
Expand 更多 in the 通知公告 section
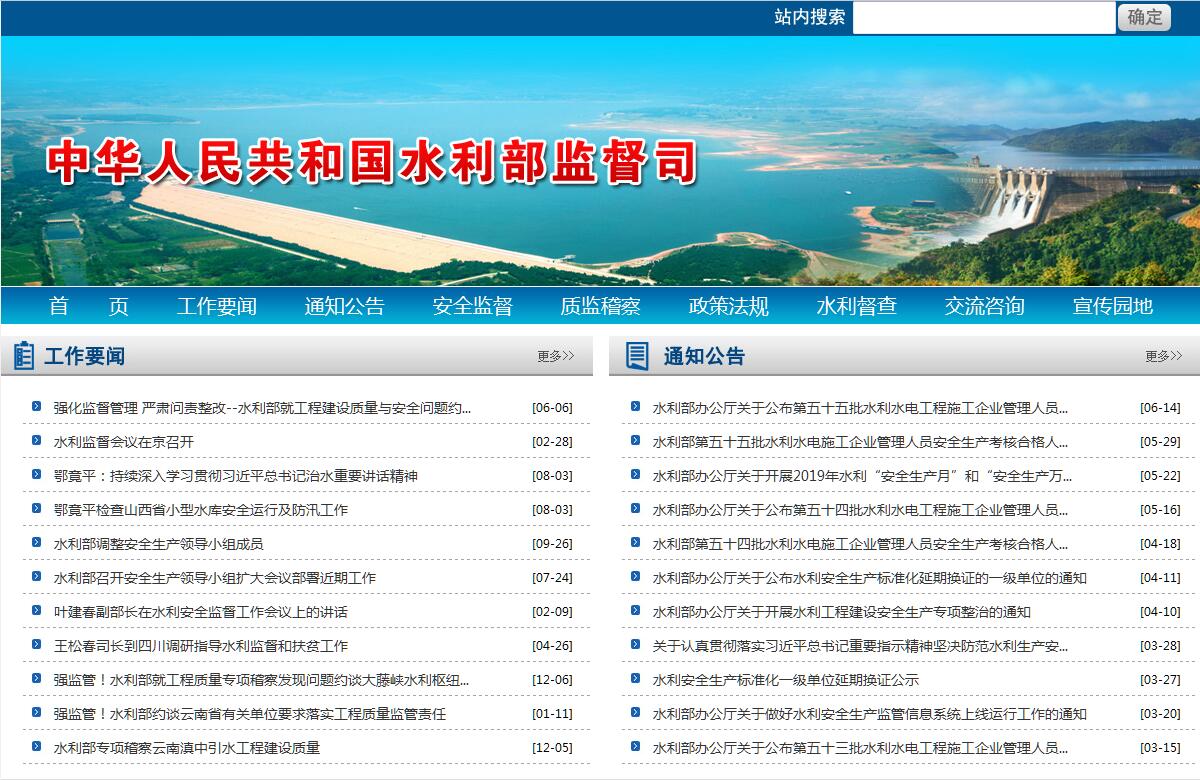(1163, 356)
